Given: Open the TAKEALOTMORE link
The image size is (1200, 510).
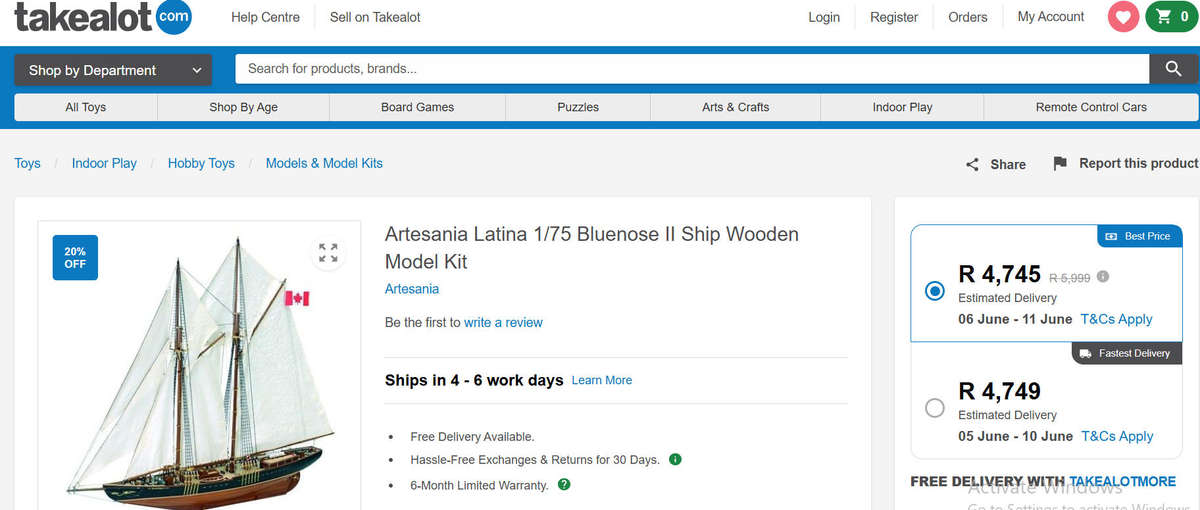Looking at the screenshot, I should pyautogui.click(x=1122, y=481).
